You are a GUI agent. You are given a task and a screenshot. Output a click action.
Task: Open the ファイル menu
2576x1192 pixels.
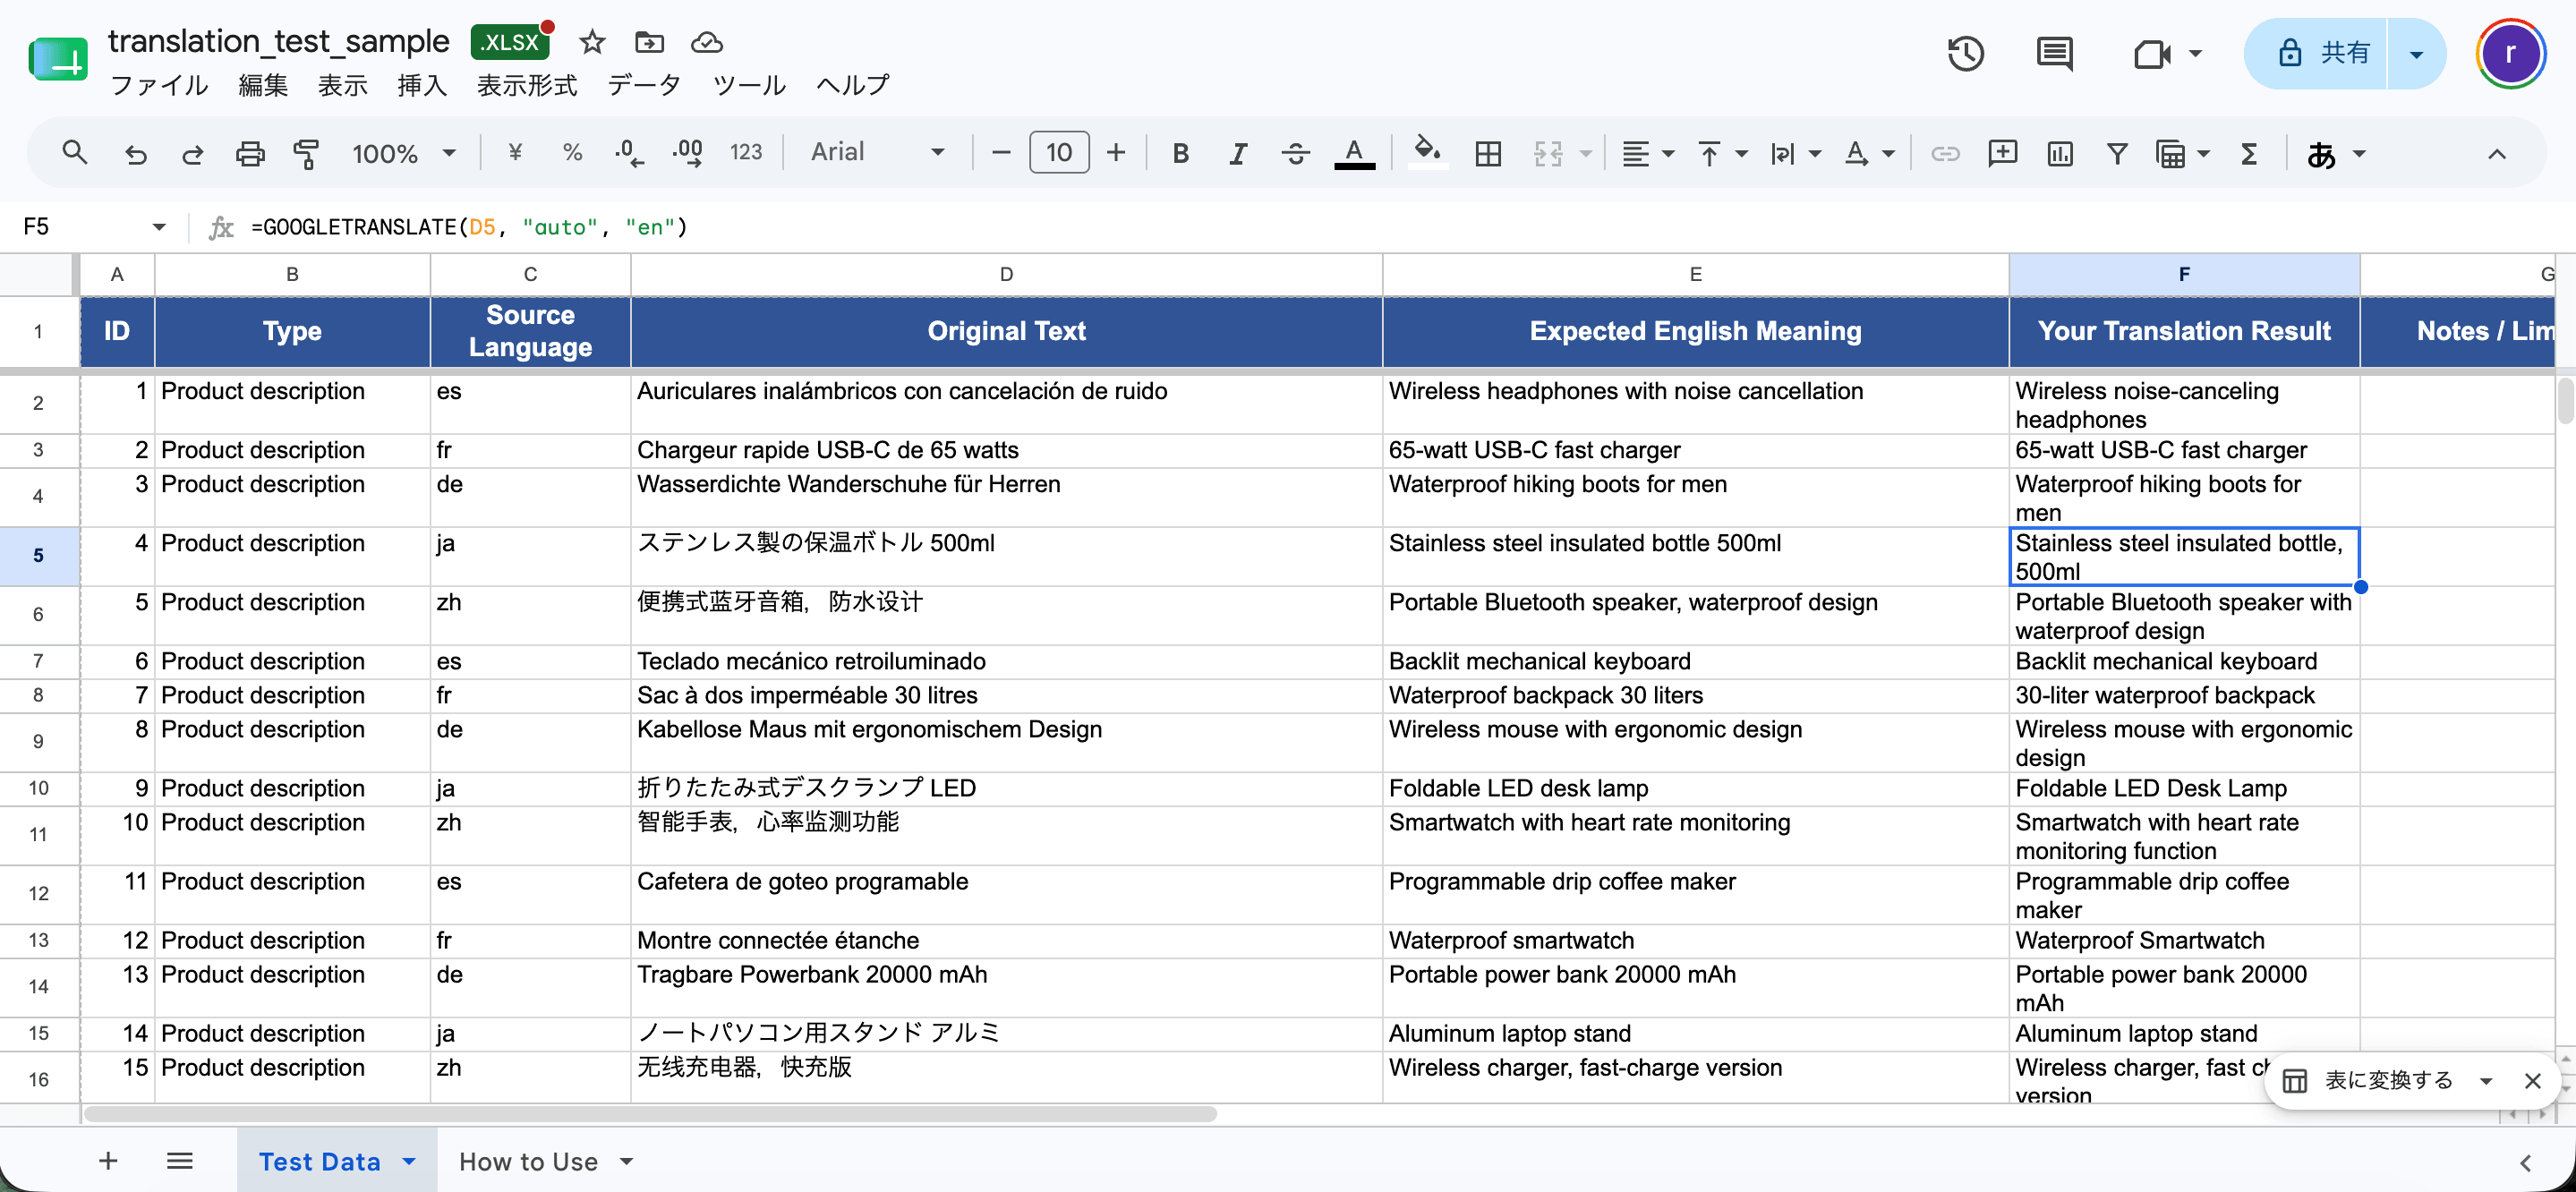pyautogui.click(x=159, y=85)
